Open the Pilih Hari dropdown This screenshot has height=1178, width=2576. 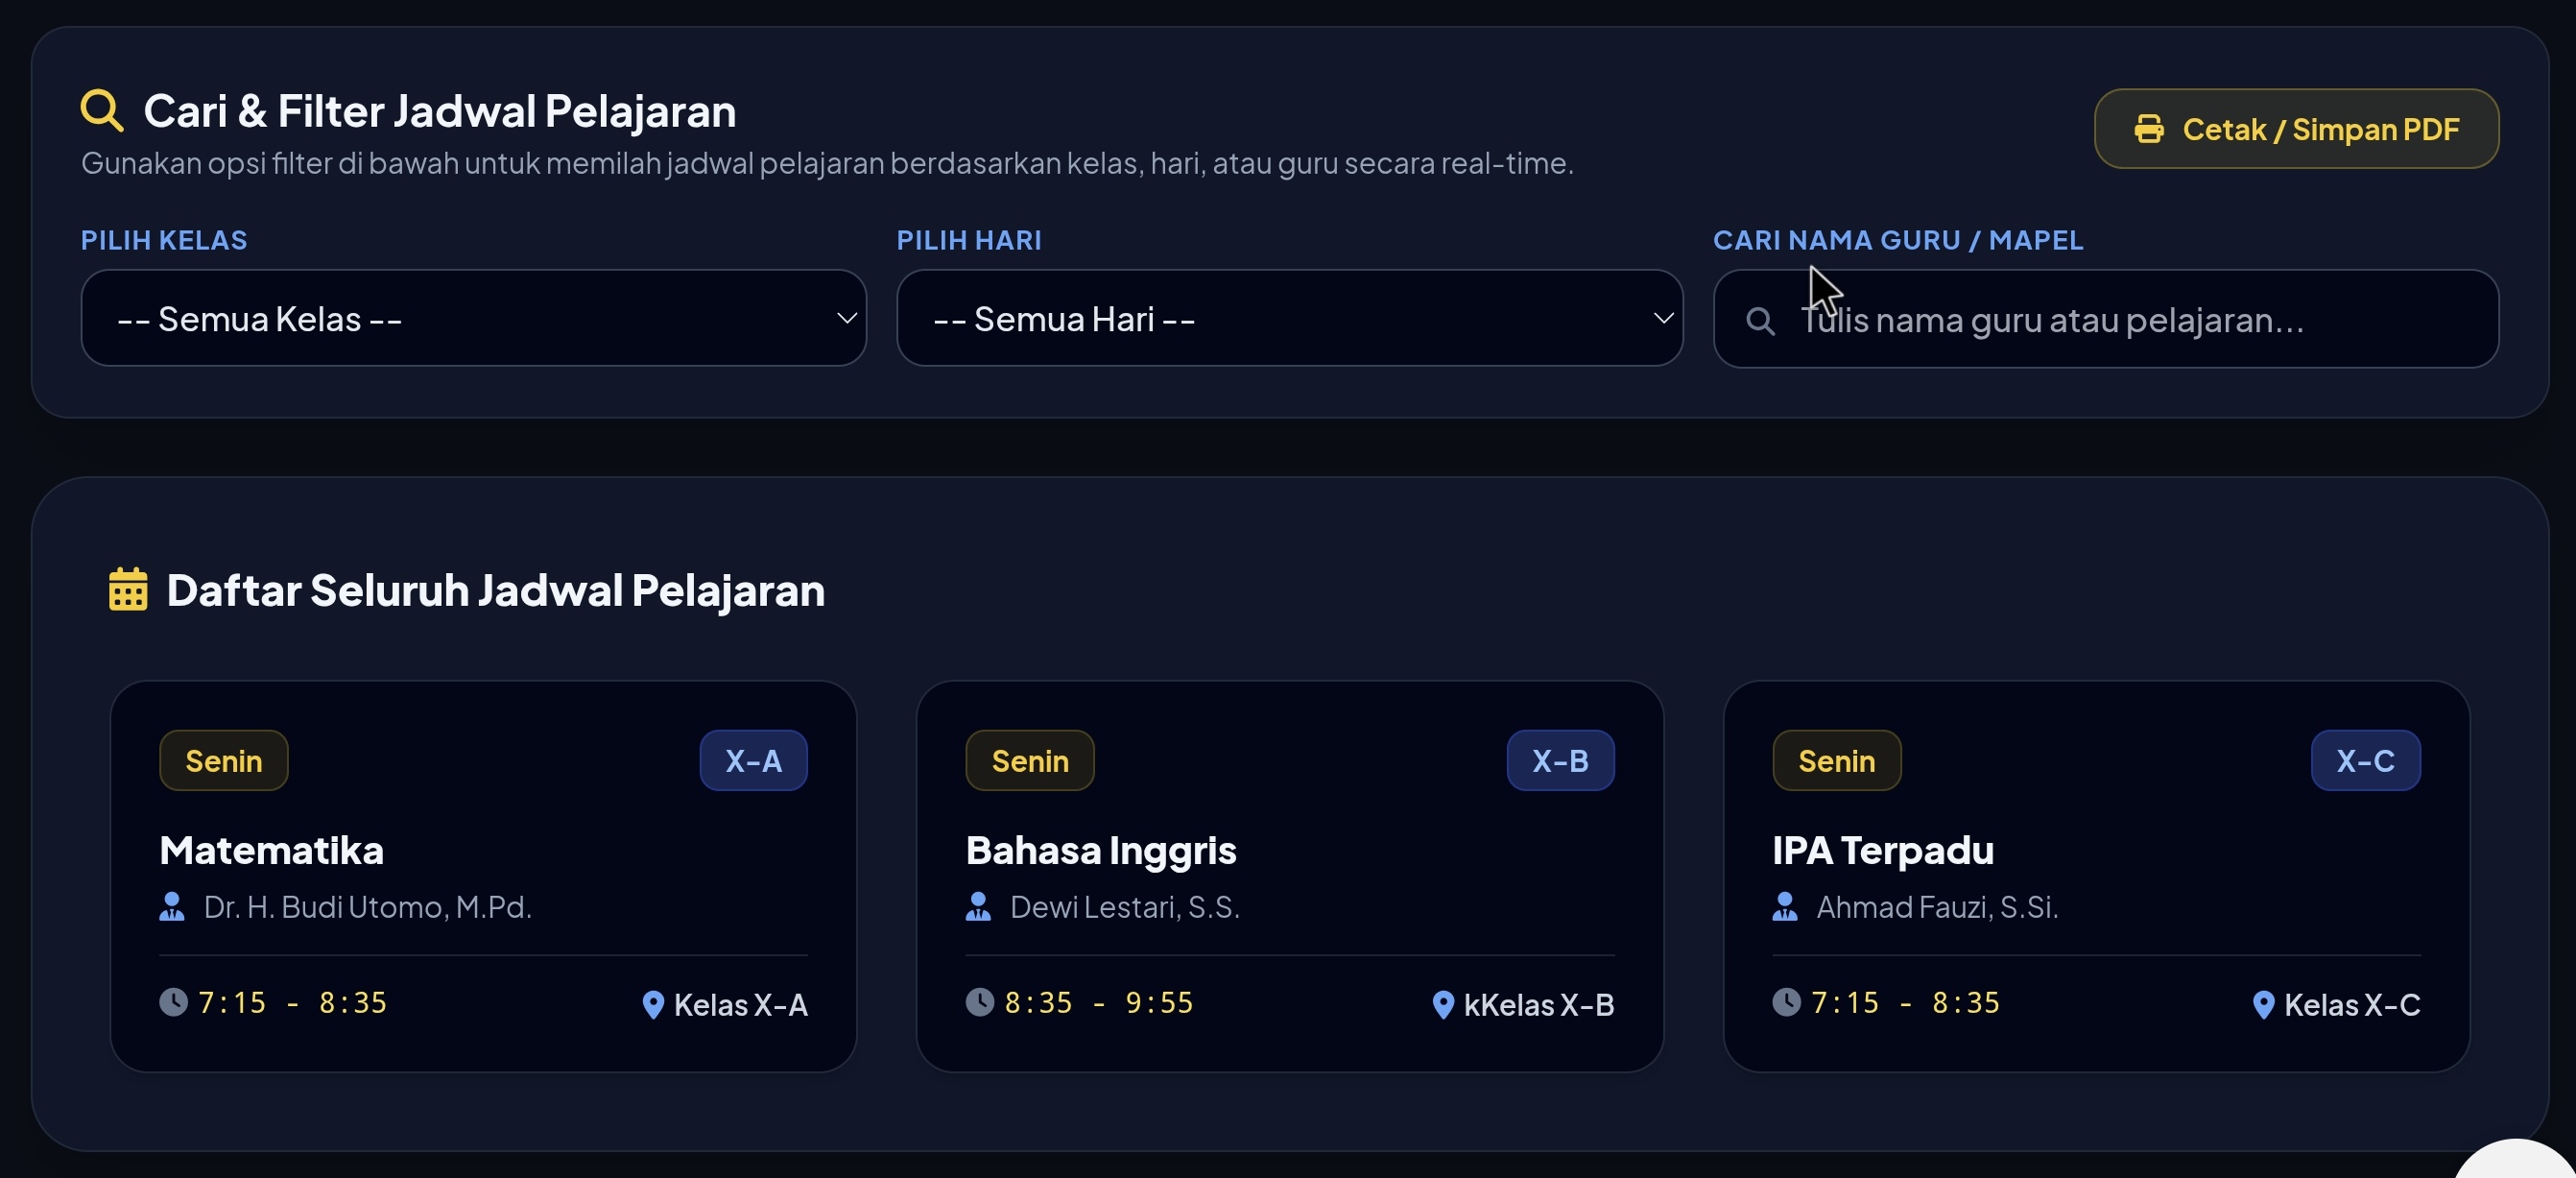[x=1289, y=318]
